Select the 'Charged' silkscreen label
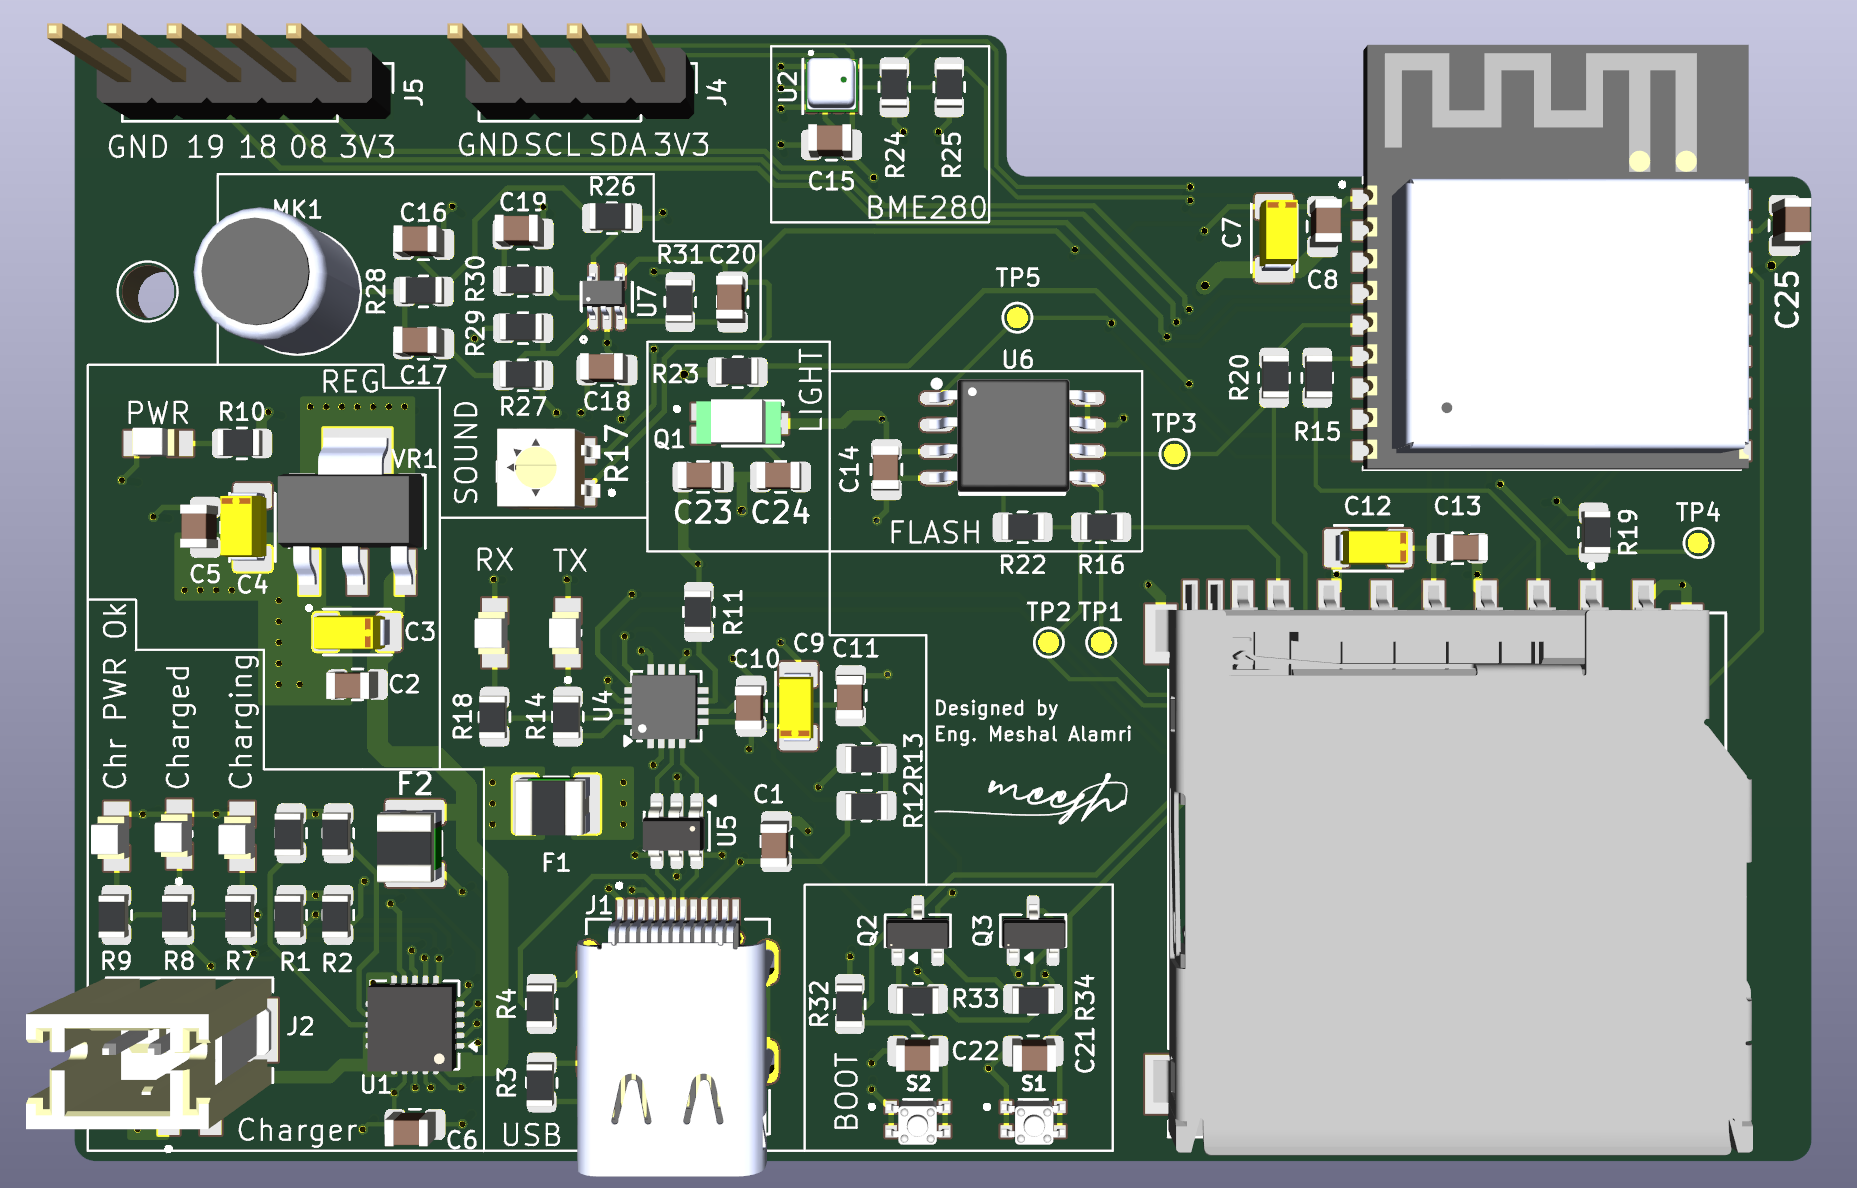This screenshot has height=1188, width=1857. (178, 727)
